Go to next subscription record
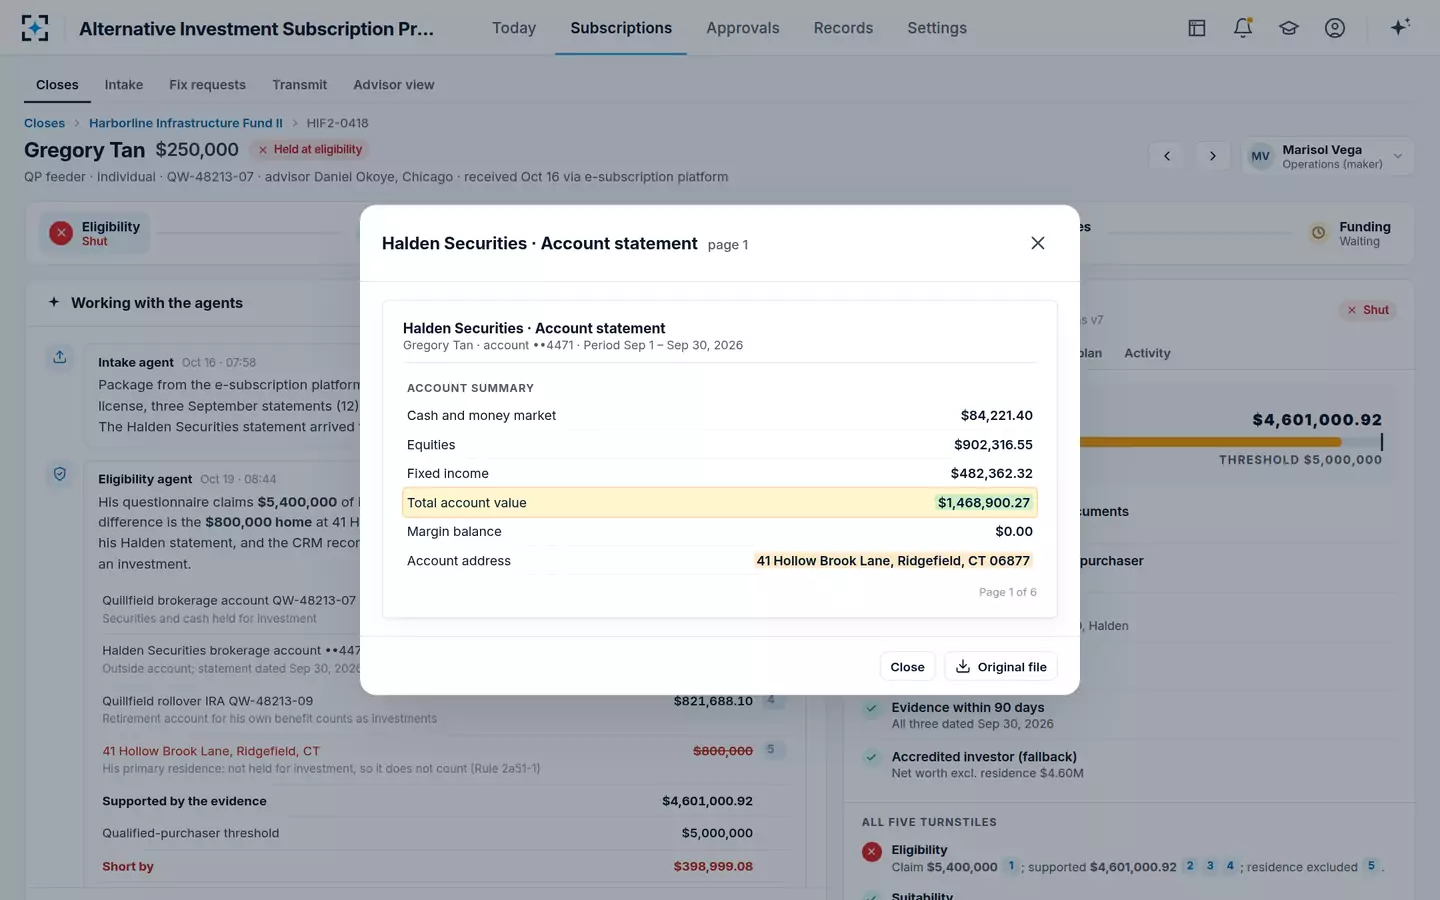1440x900 pixels. click(1212, 156)
